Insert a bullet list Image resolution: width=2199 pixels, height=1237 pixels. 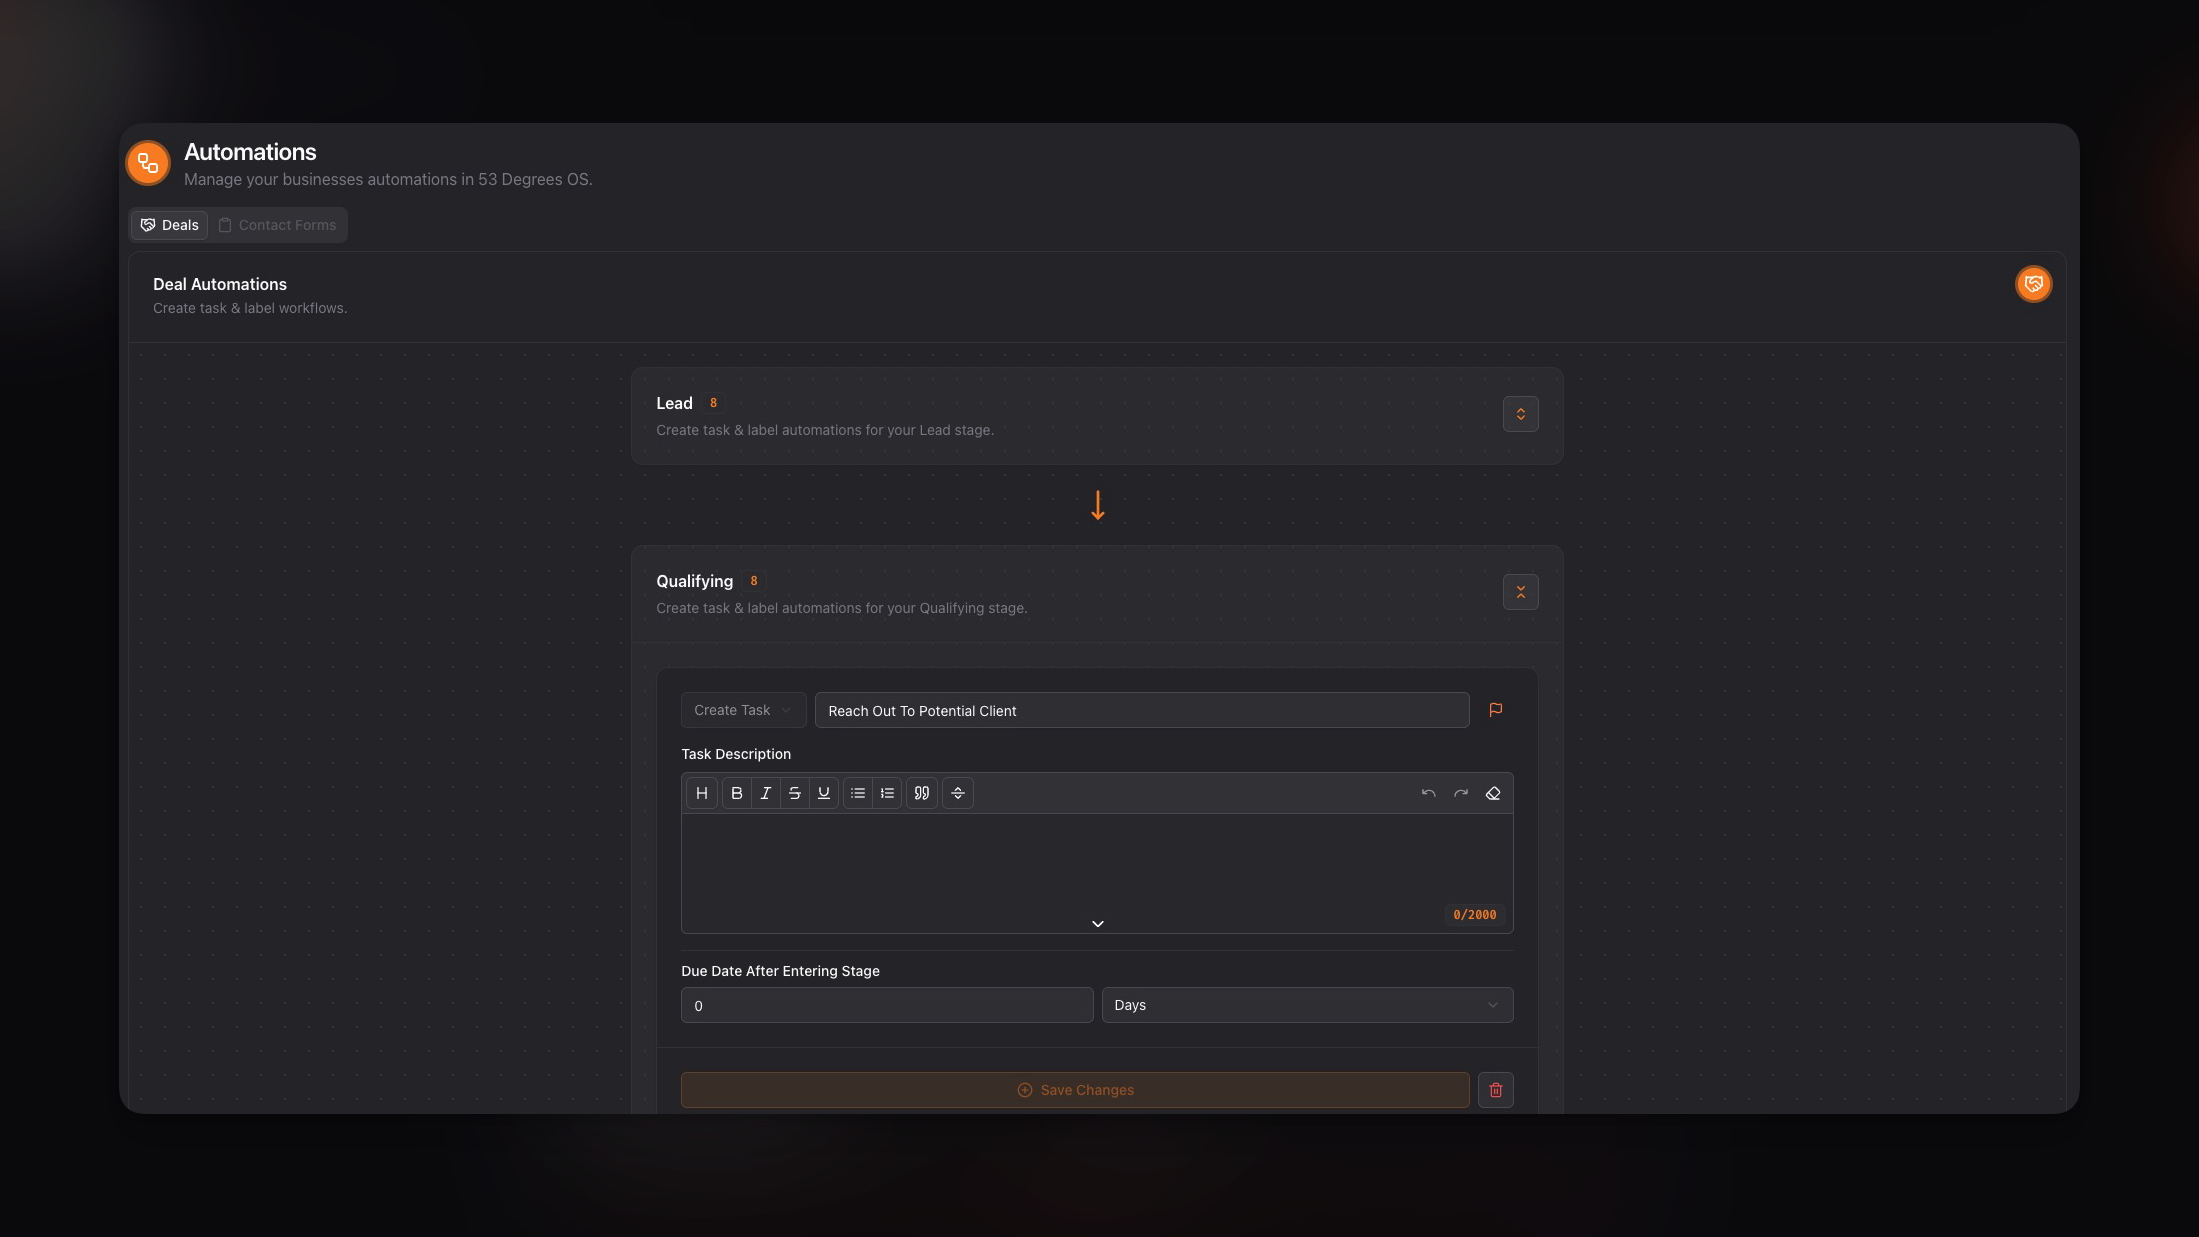(x=857, y=792)
